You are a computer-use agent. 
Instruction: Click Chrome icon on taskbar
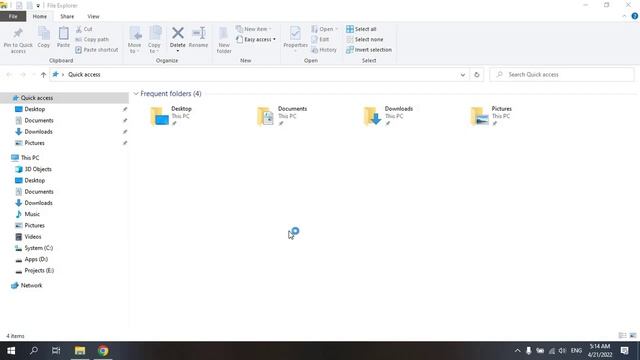coord(103,351)
